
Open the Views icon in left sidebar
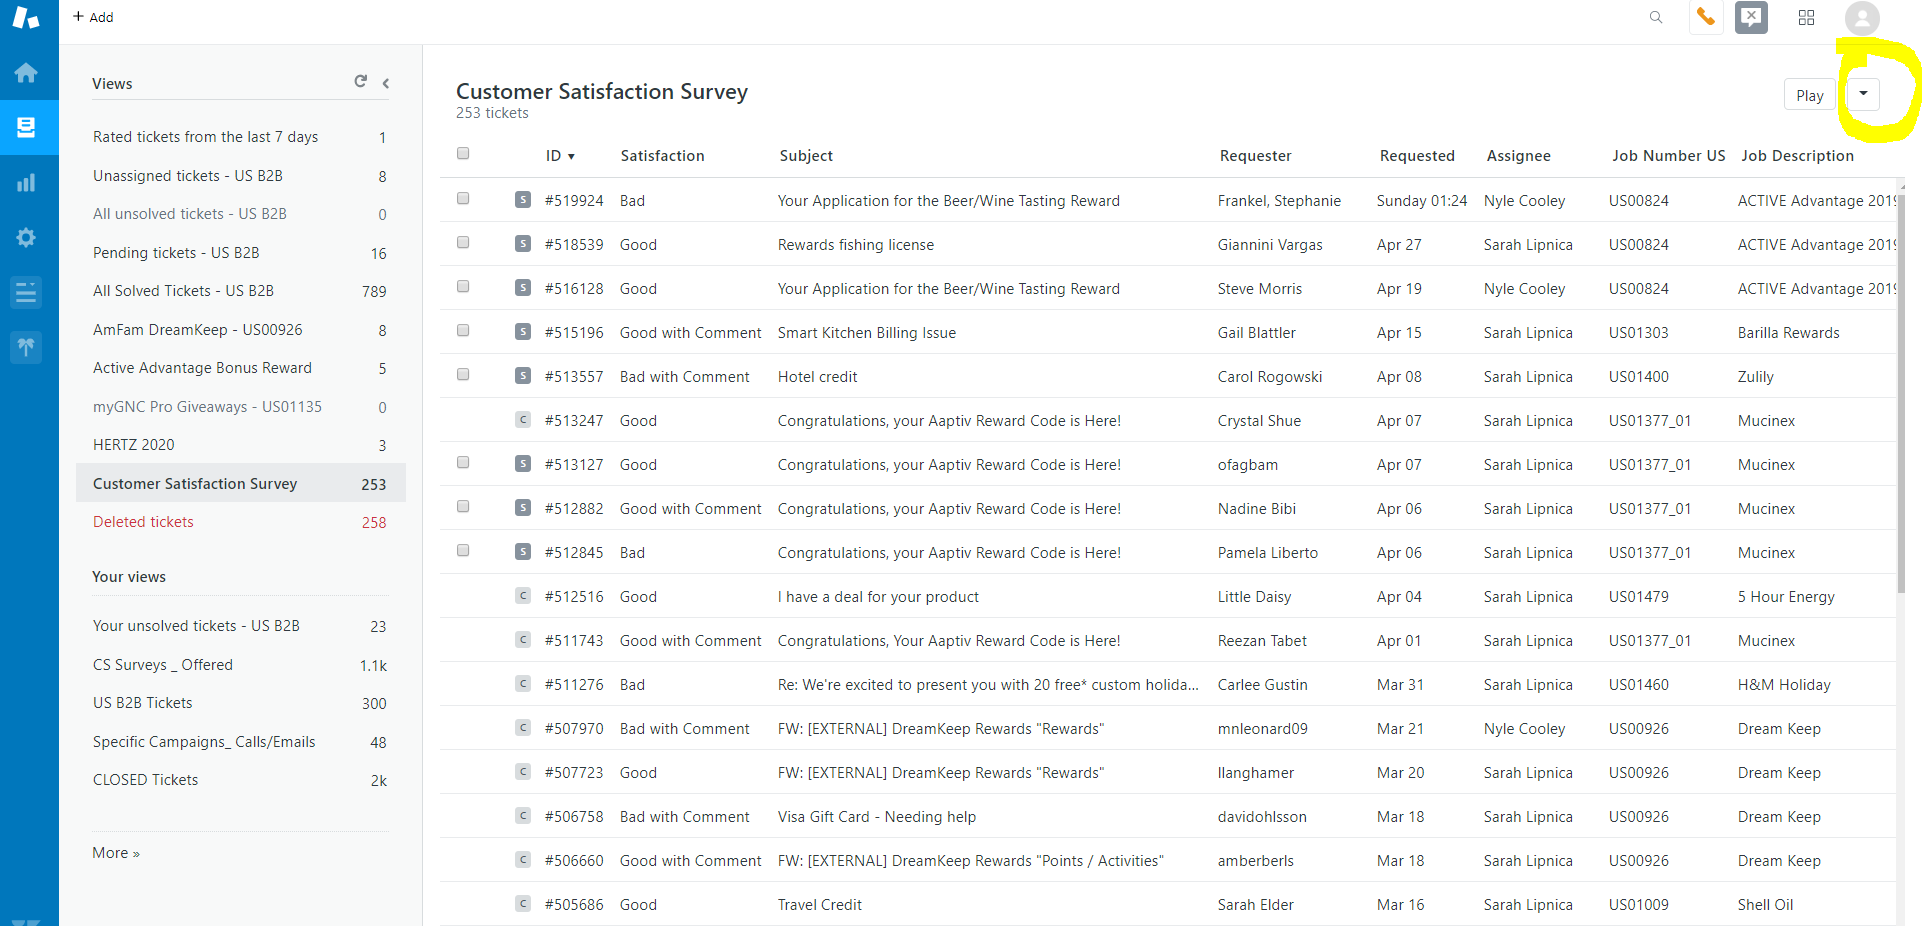(27, 127)
